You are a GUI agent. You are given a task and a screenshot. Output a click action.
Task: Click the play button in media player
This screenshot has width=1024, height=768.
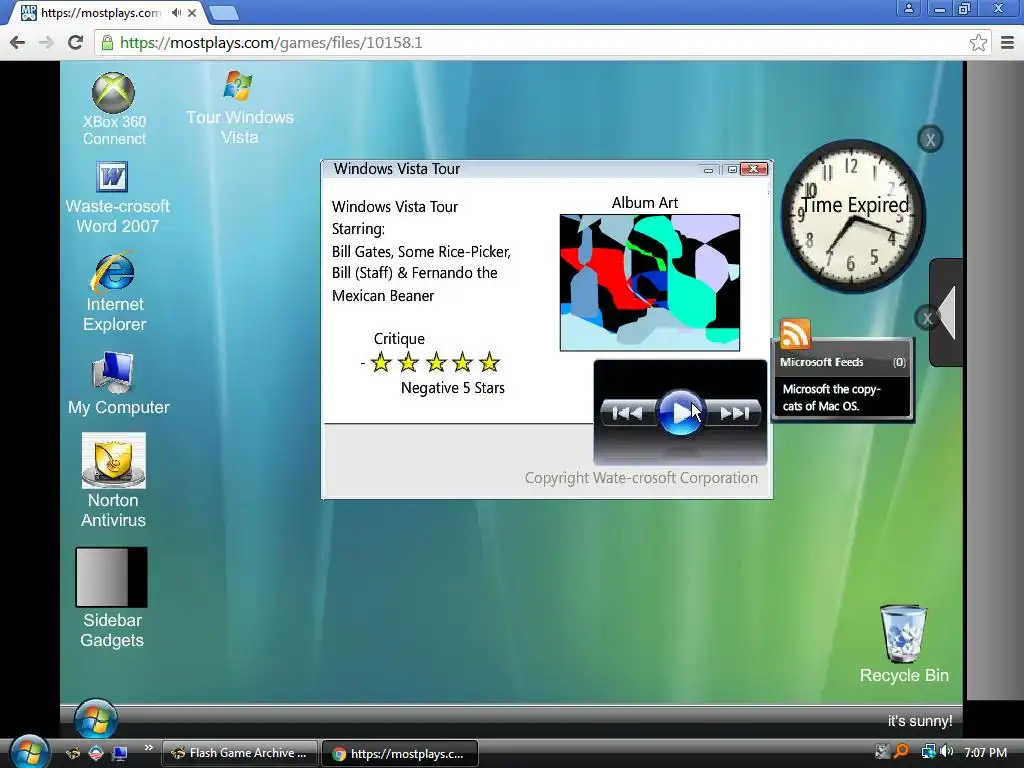680,413
